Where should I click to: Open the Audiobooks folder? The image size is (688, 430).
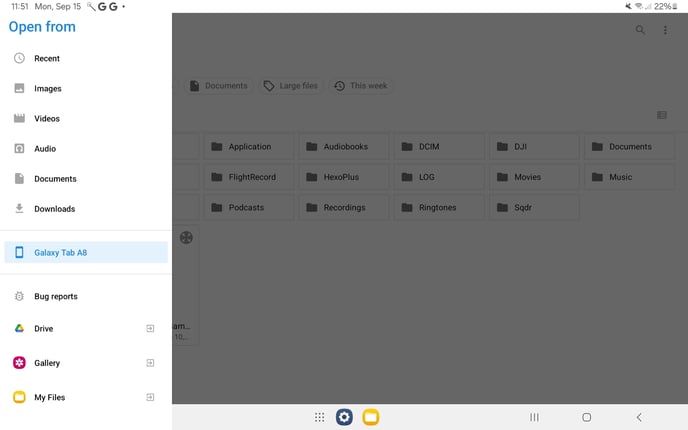[x=344, y=147]
